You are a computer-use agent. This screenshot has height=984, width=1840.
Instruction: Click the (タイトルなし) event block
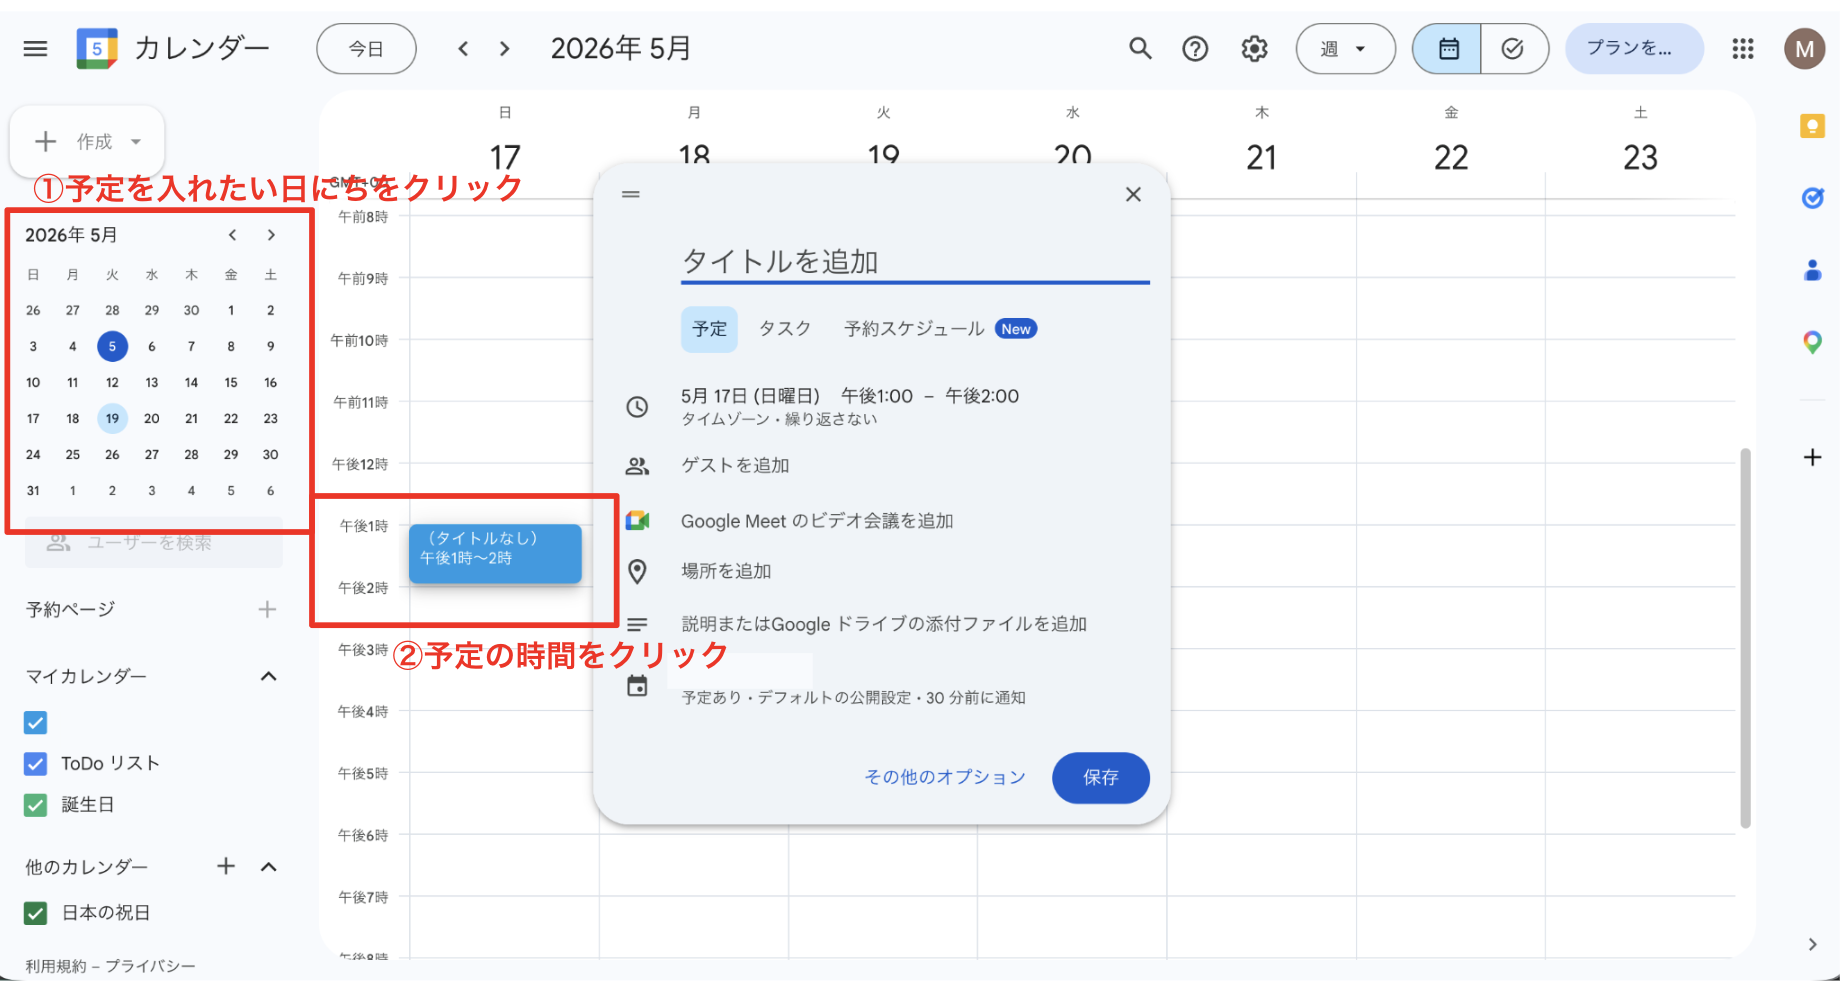495,554
